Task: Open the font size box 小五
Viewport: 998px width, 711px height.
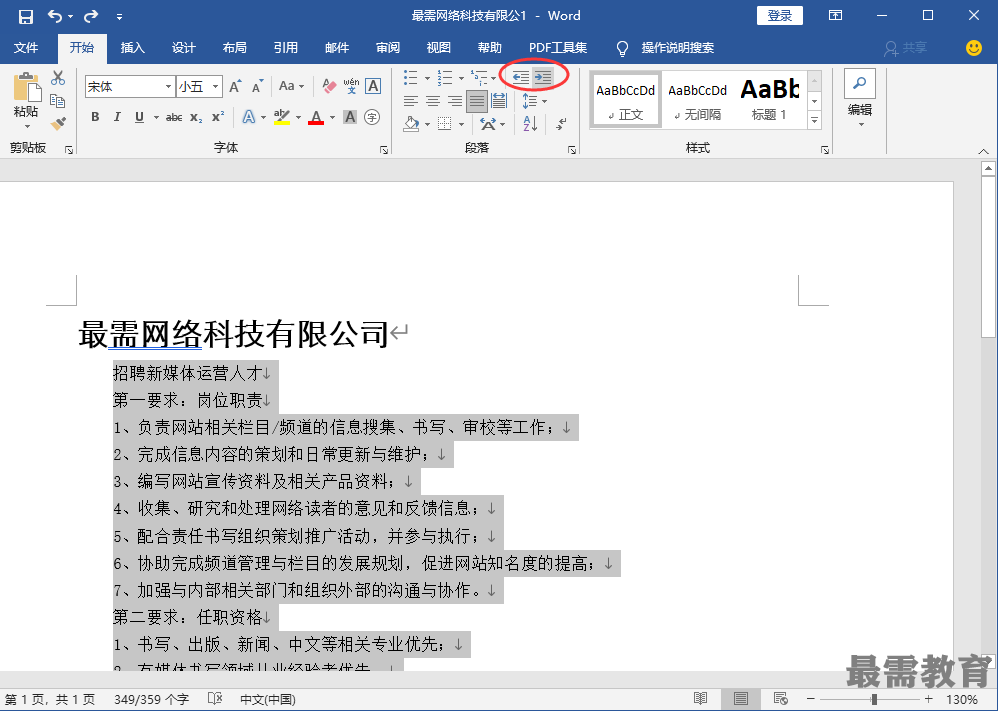Action: coord(199,87)
